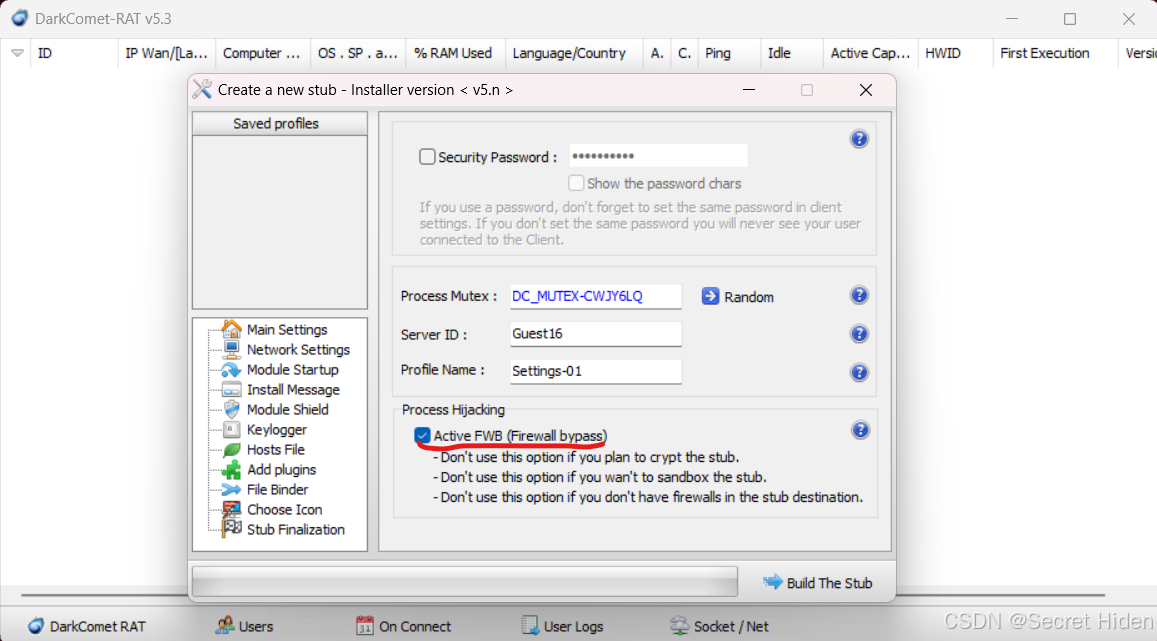
Task: Open Main Settings house icon
Action: (232, 329)
